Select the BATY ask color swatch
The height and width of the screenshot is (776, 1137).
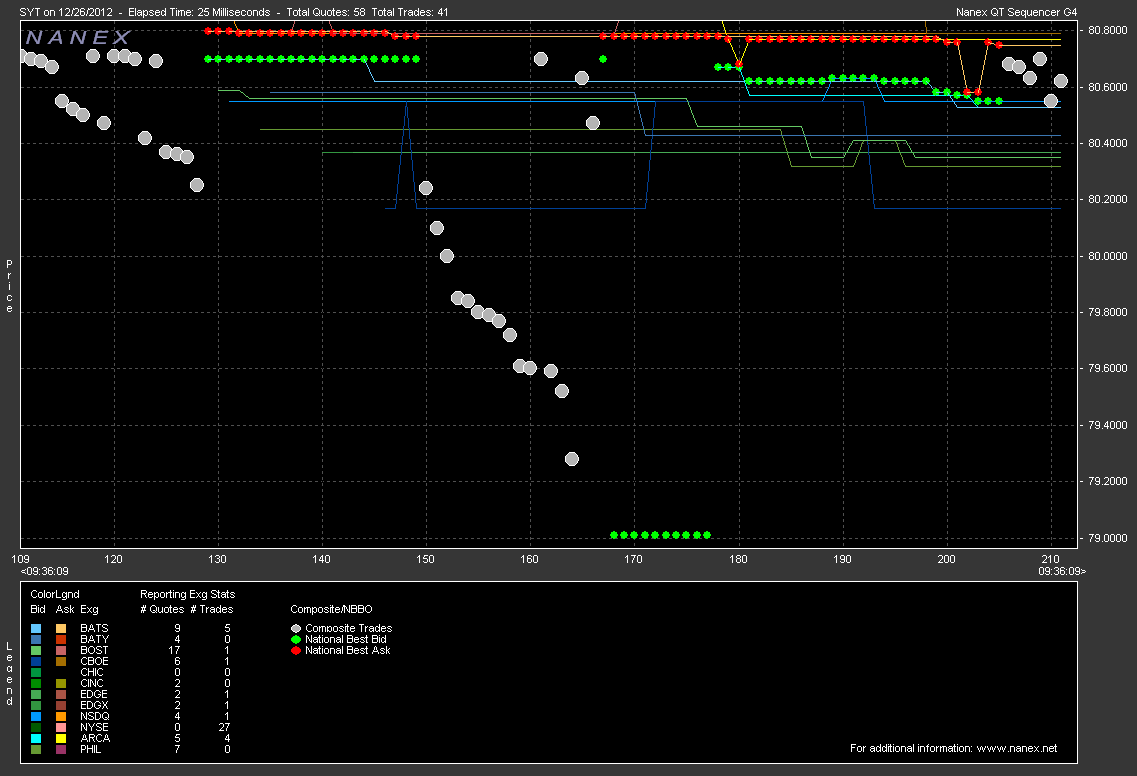click(61, 640)
